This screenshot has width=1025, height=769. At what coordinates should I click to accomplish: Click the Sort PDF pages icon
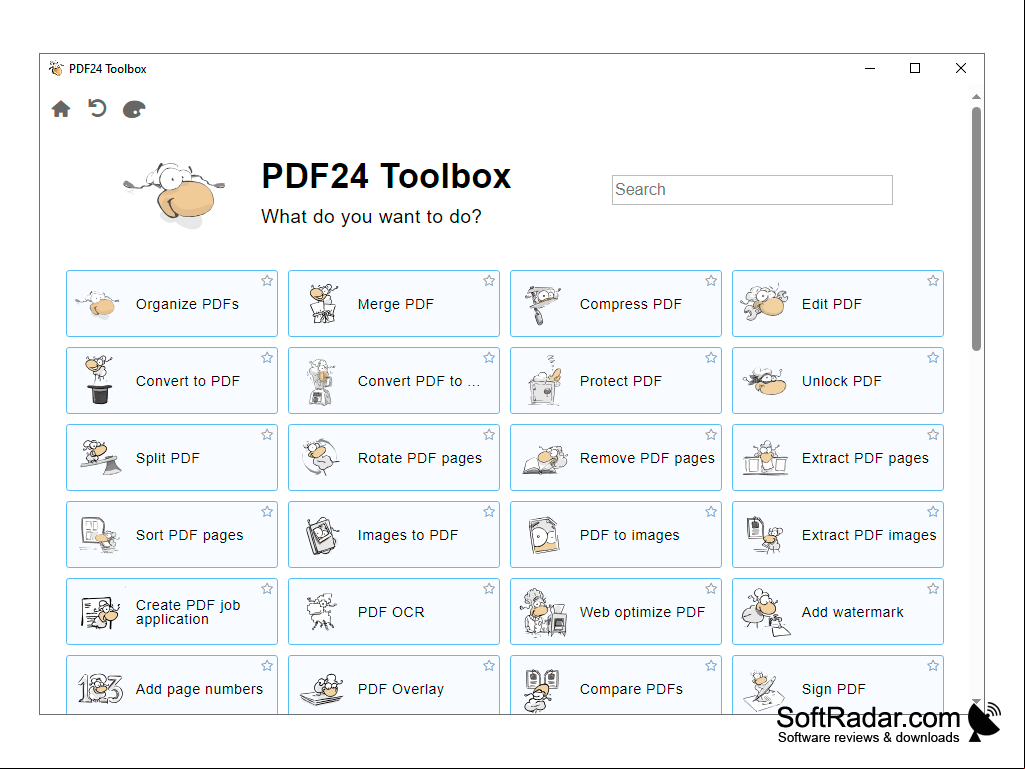pos(99,534)
